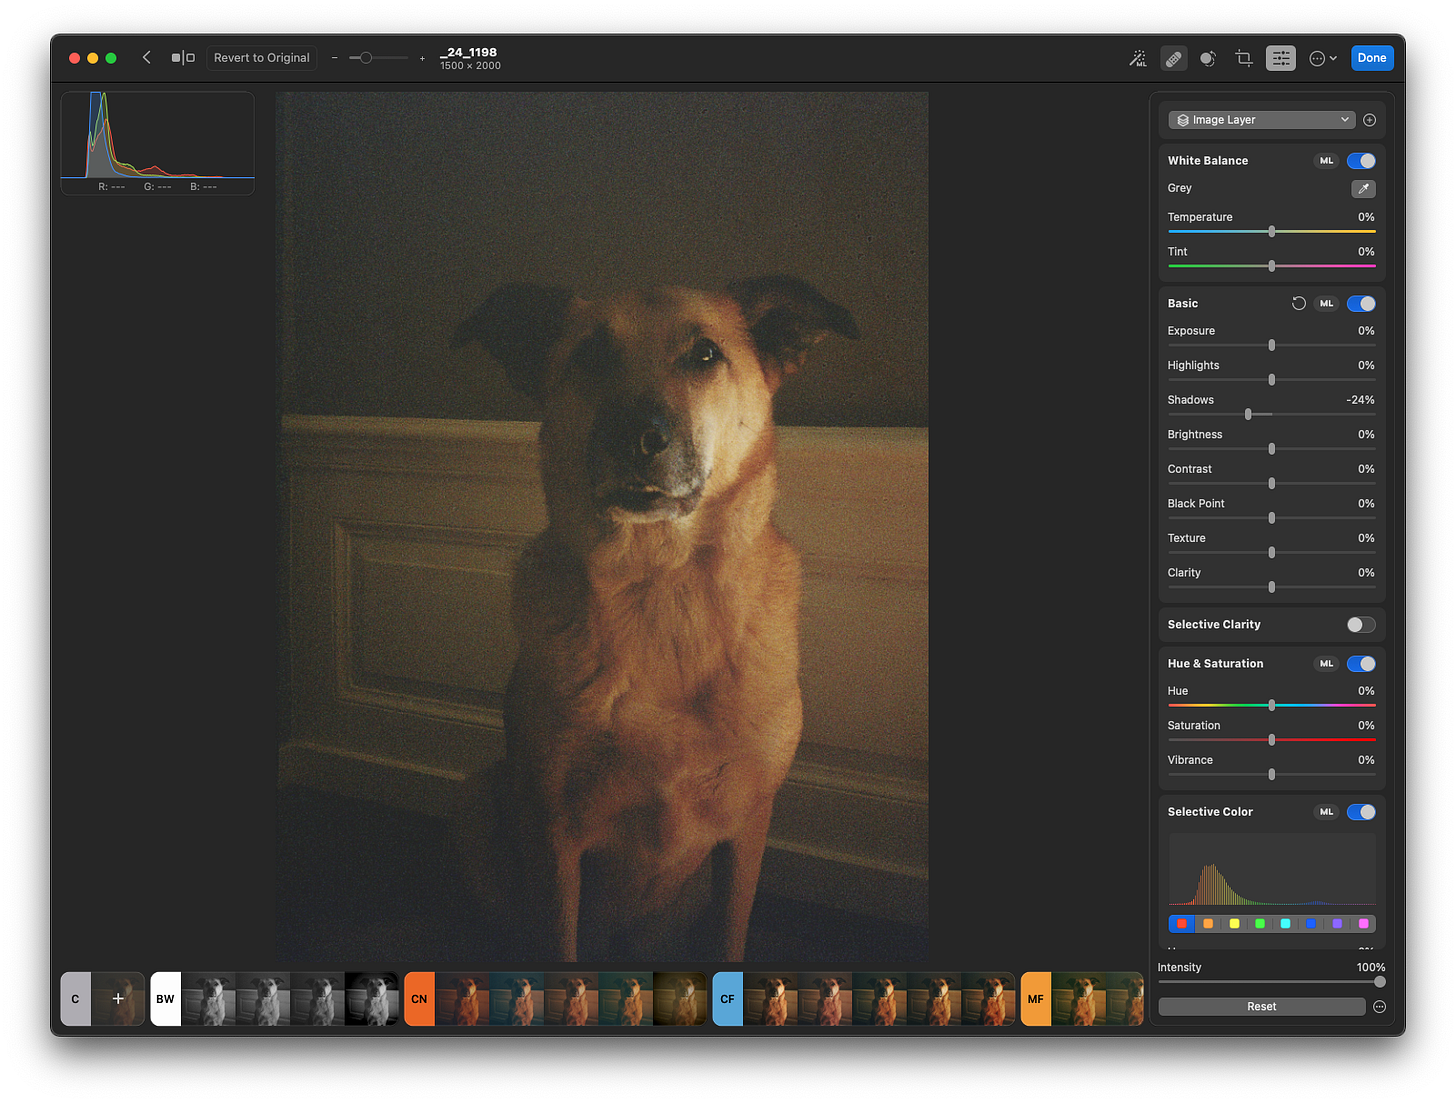Add a custom preset with the plus

point(118,999)
